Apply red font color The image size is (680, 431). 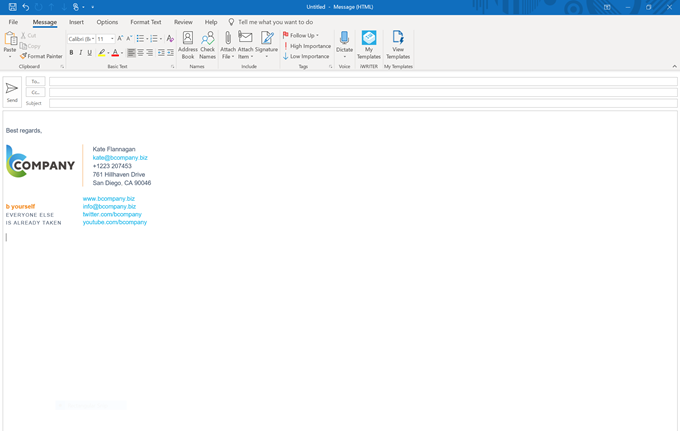pos(115,52)
